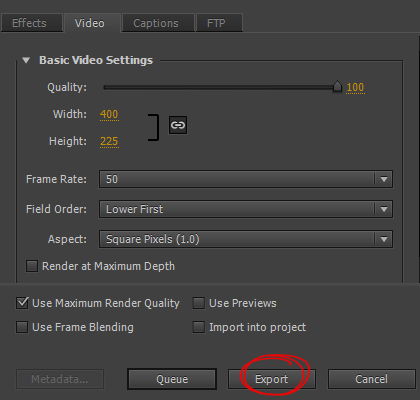The image size is (420, 400).
Task: Select the Video tab
Action: (92, 23)
